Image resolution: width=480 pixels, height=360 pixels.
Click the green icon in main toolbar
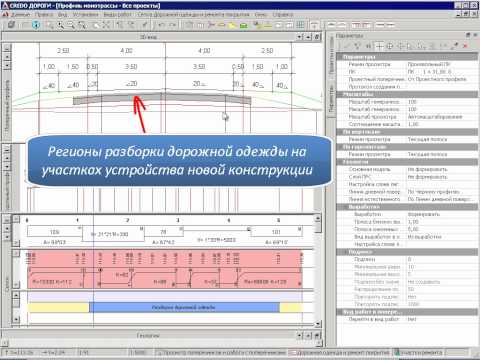tap(244, 25)
